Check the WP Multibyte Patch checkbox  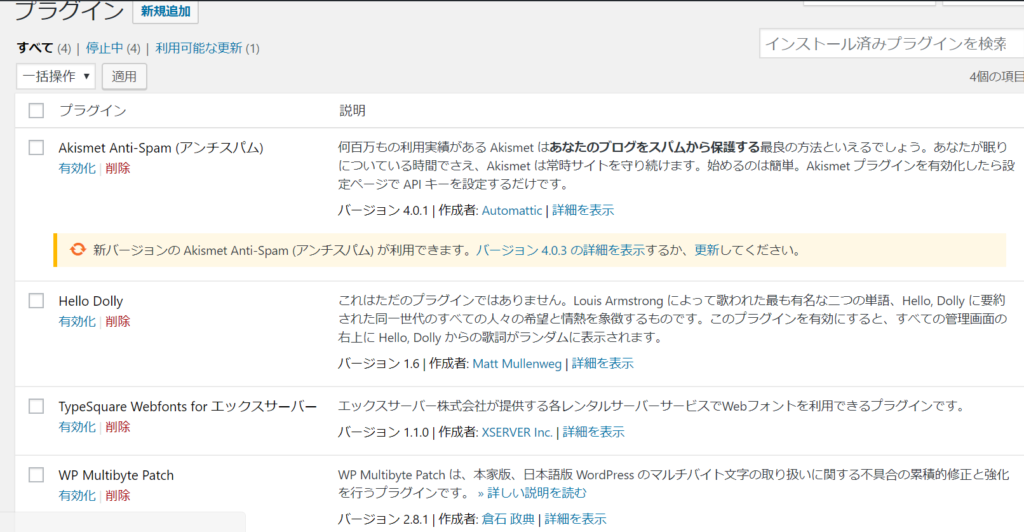pyautogui.click(x=37, y=475)
